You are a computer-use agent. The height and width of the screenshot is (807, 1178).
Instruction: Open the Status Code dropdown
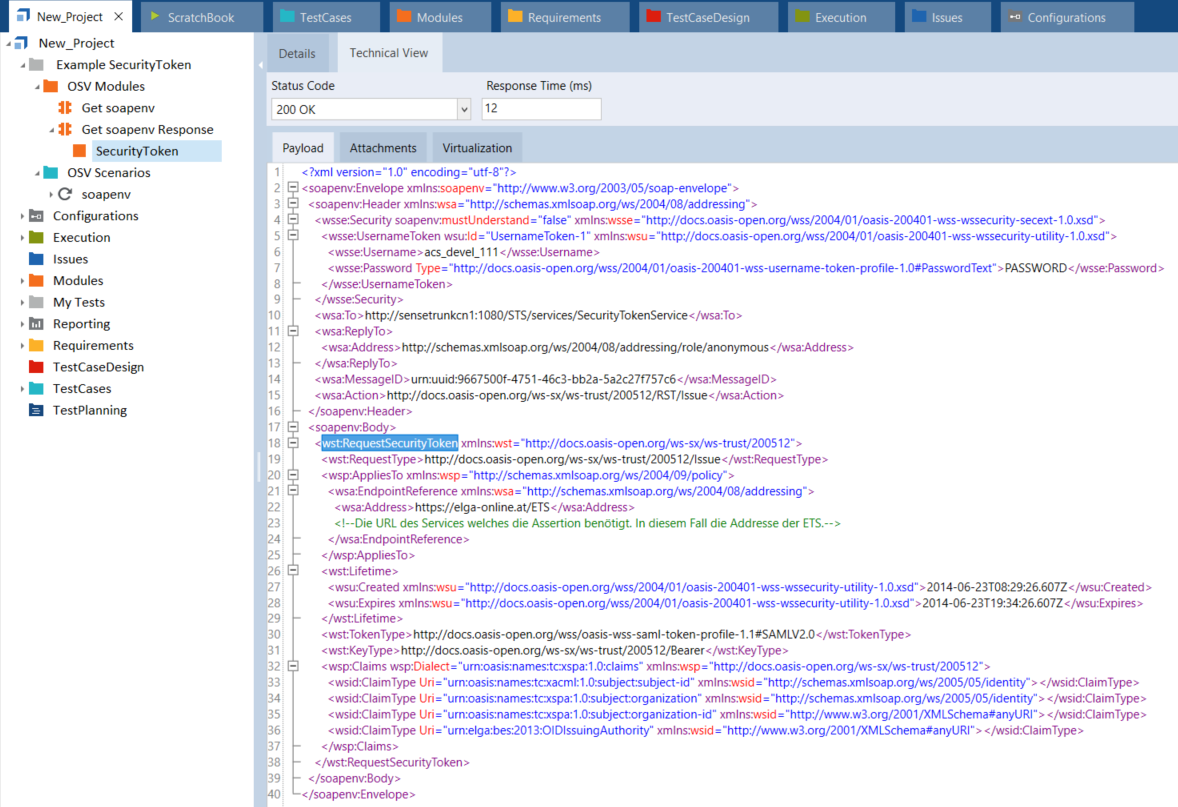click(463, 109)
